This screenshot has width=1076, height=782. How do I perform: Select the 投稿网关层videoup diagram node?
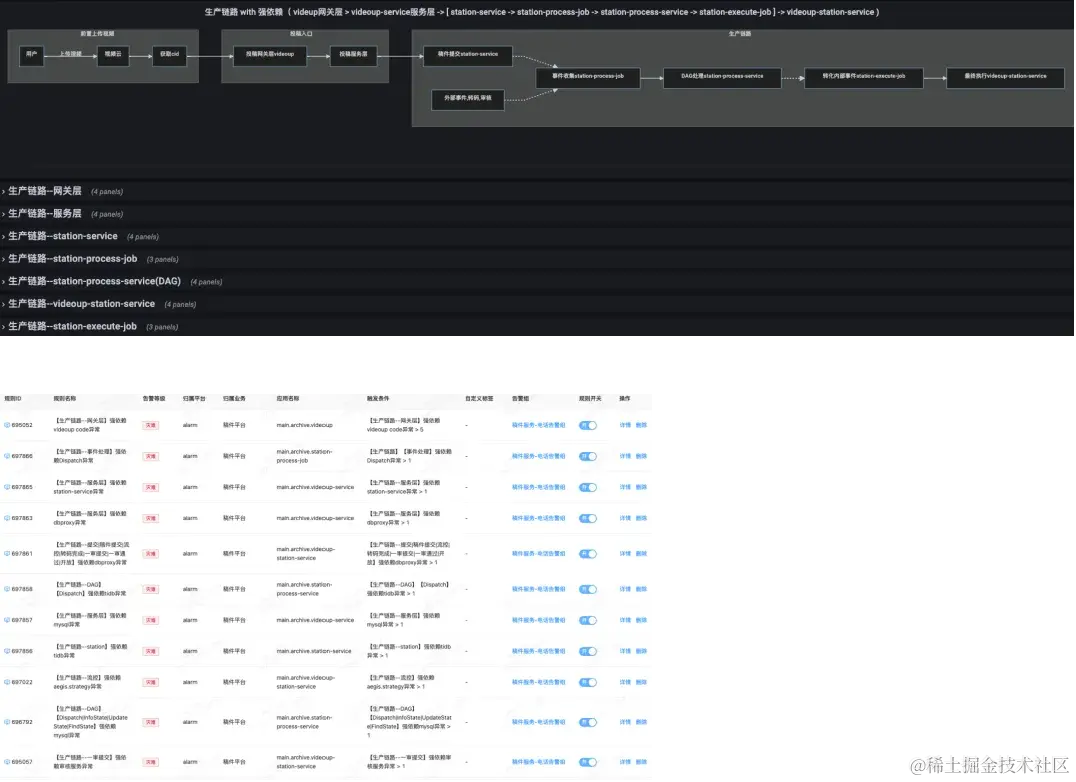[270, 55]
